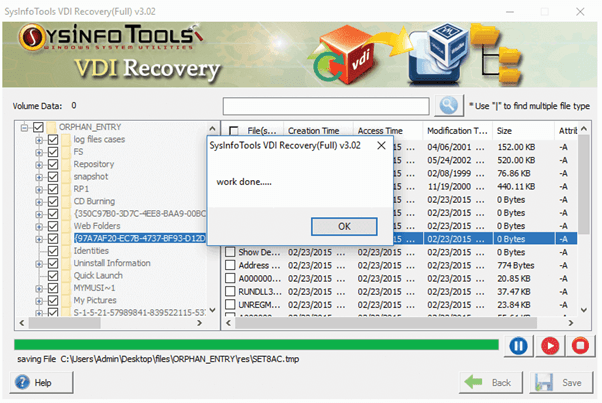Expand the MYMUSI~1 tree node
Image resolution: width=602 pixels, height=403 pixels.
[39, 288]
